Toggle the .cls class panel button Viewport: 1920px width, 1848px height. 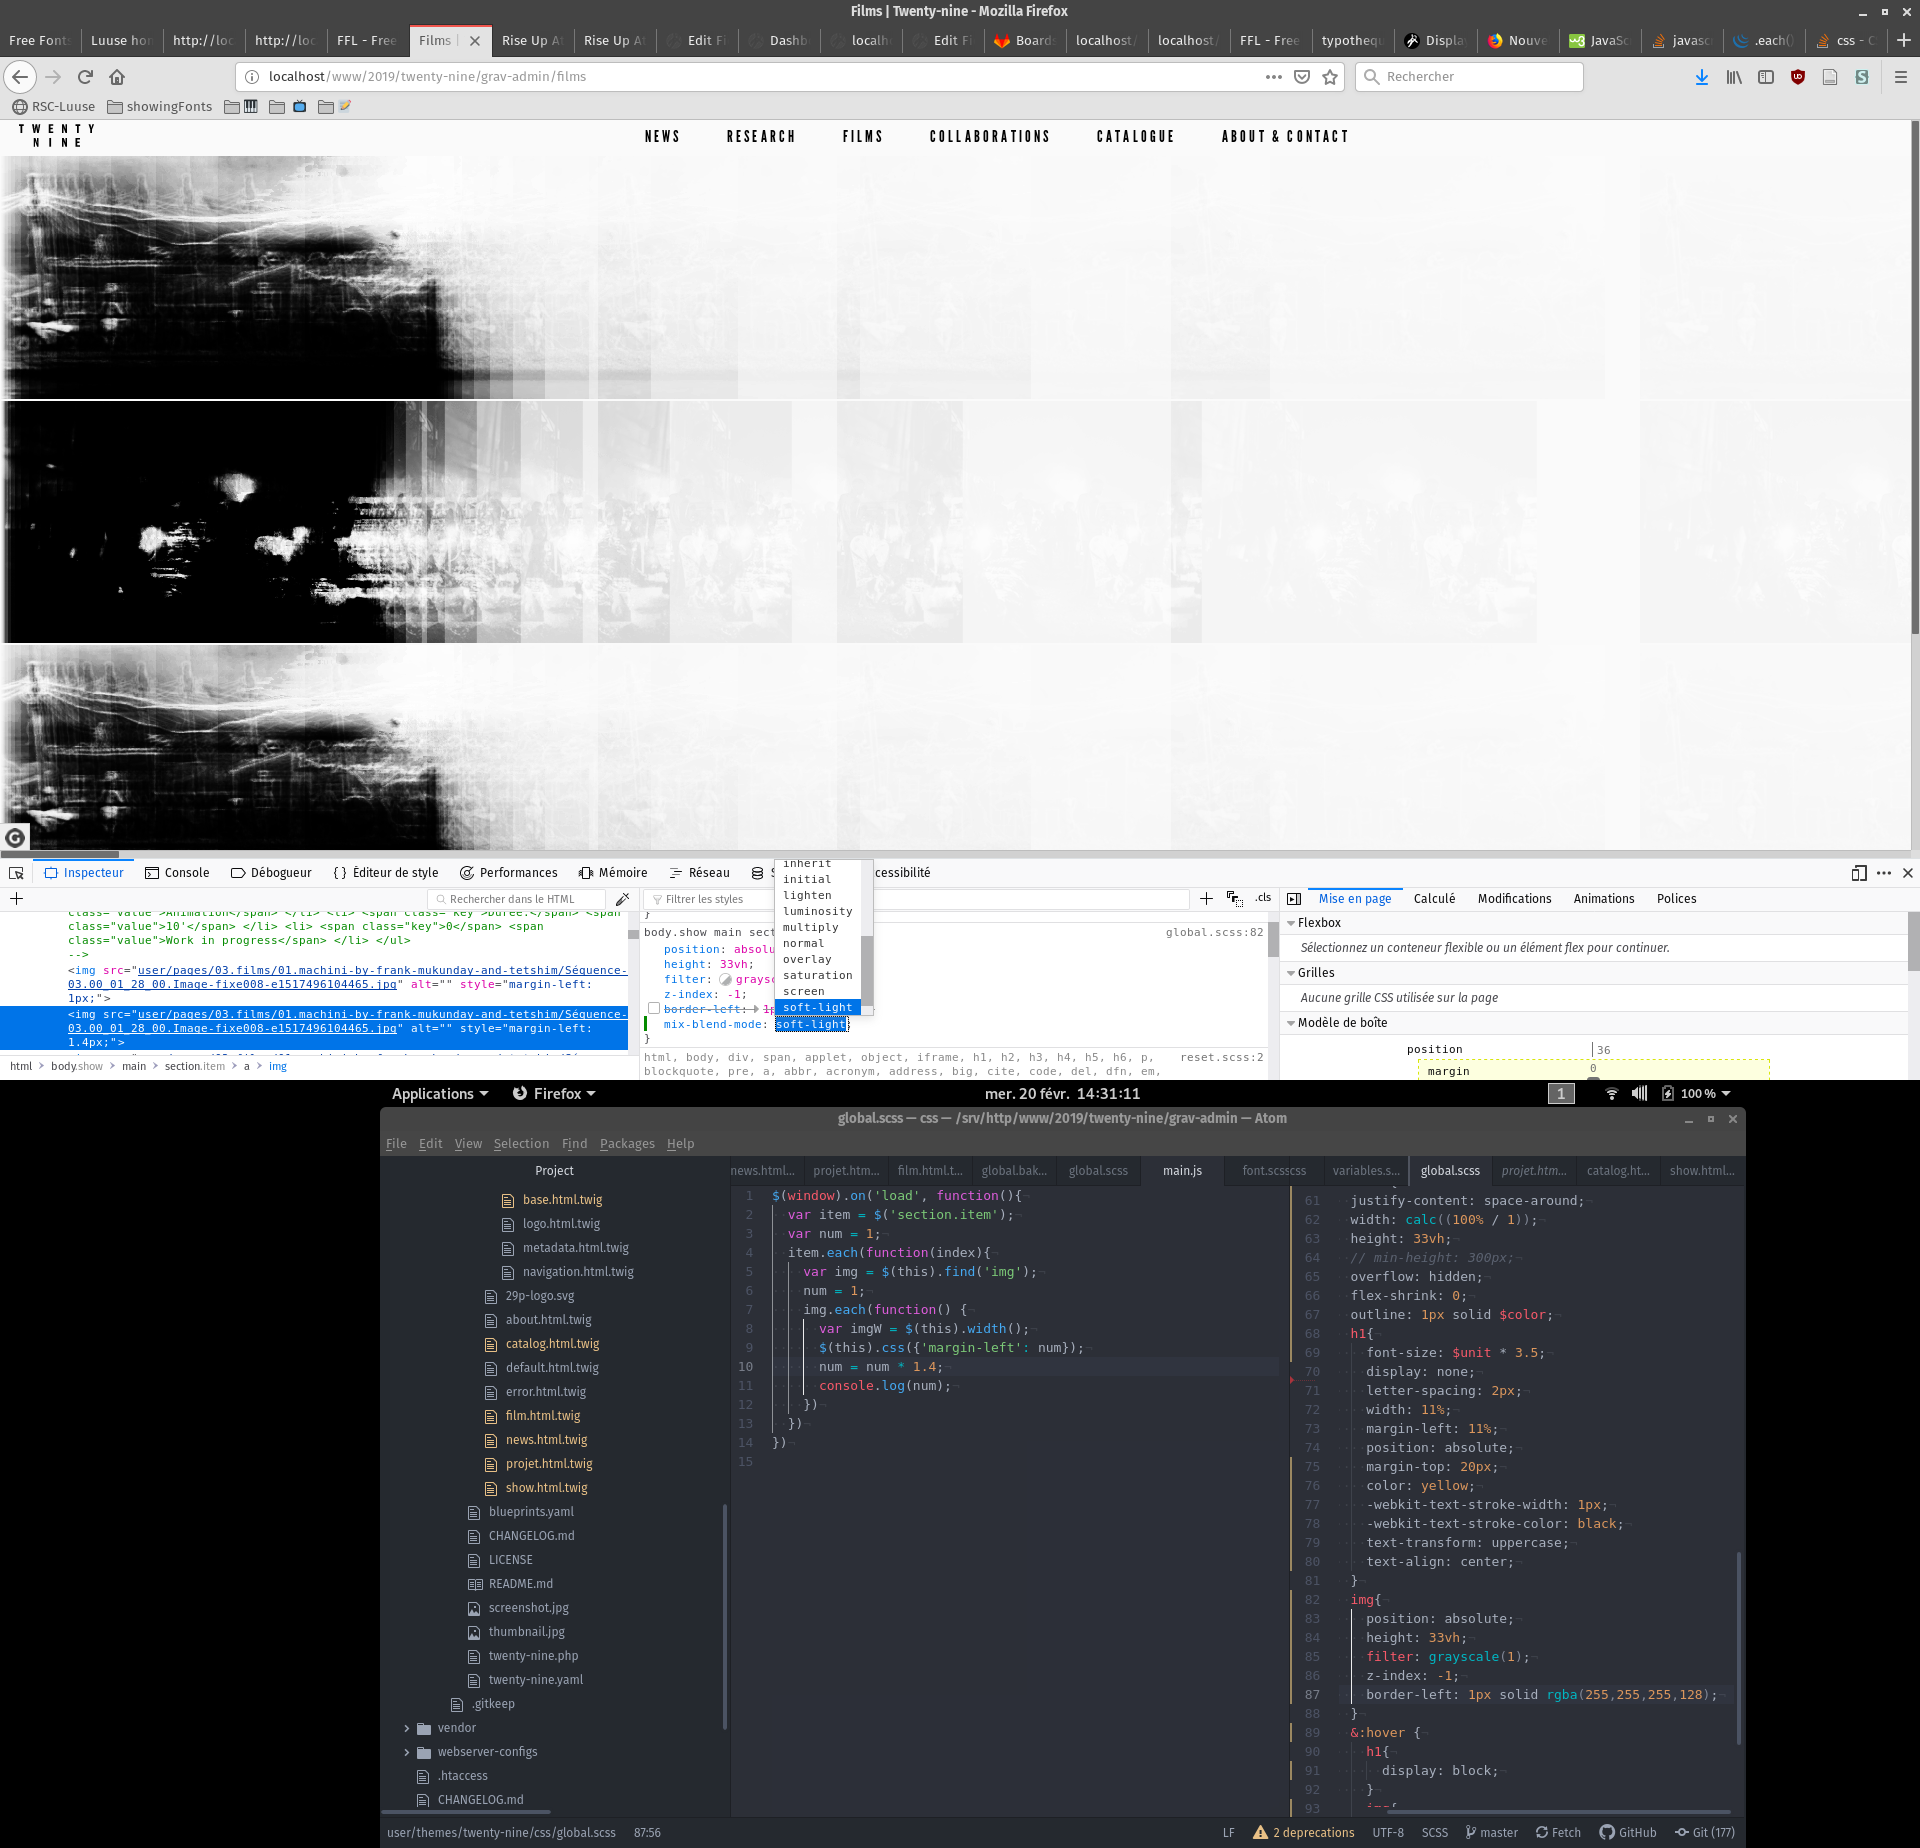(x=1263, y=898)
